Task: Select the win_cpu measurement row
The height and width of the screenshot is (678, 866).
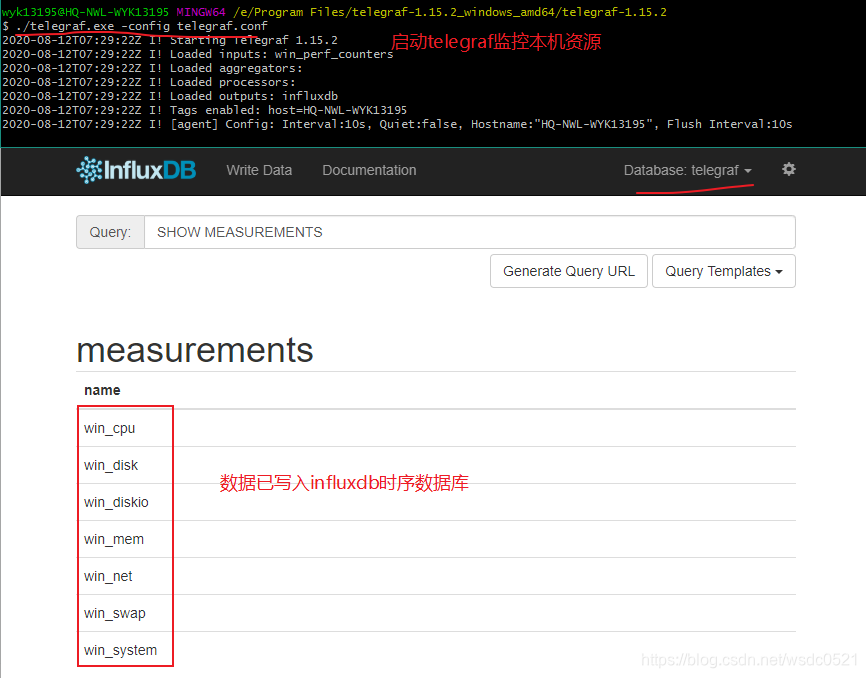Action: 109,428
